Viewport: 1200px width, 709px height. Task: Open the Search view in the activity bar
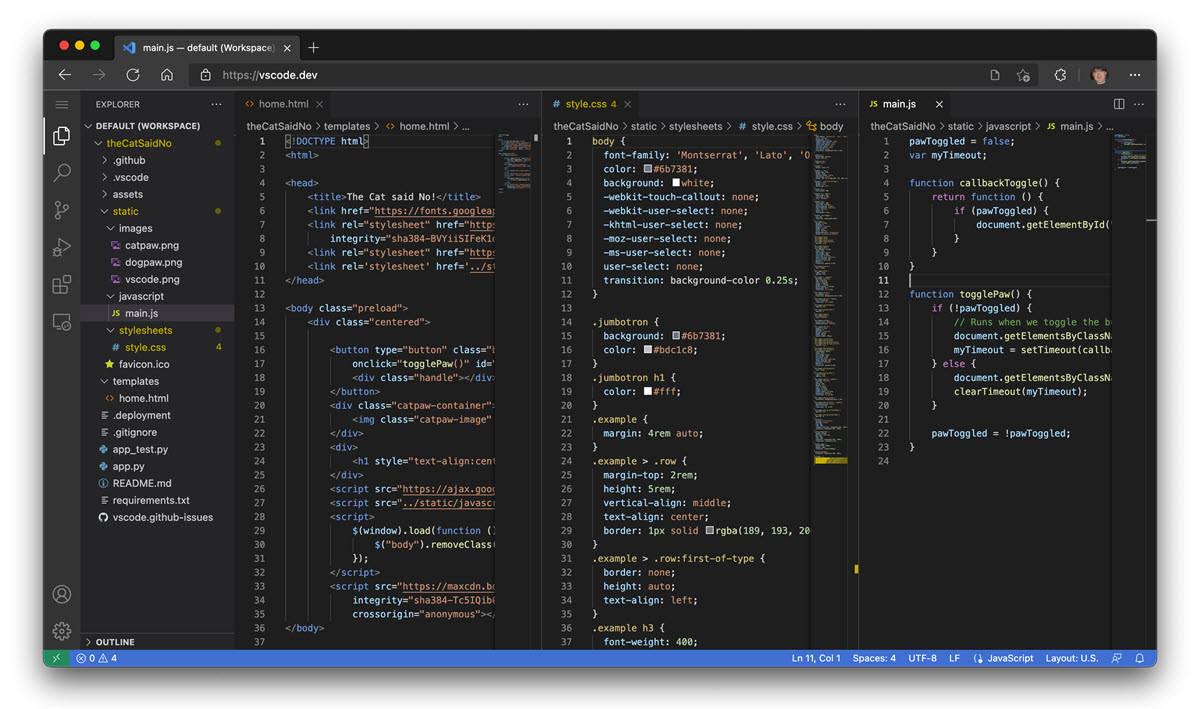click(x=62, y=172)
